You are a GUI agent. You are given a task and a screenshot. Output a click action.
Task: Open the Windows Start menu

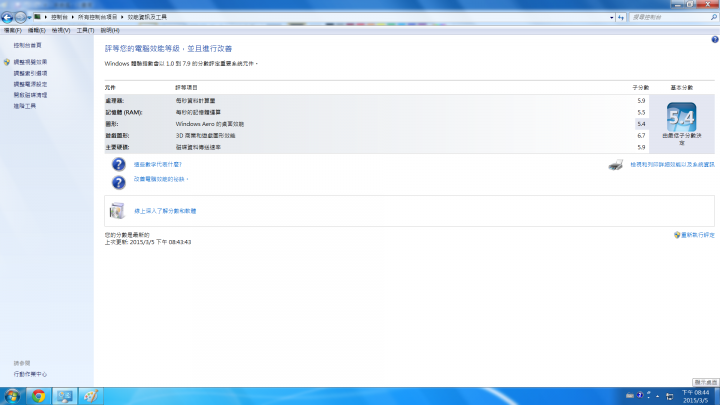pyautogui.click(x=12, y=396)
